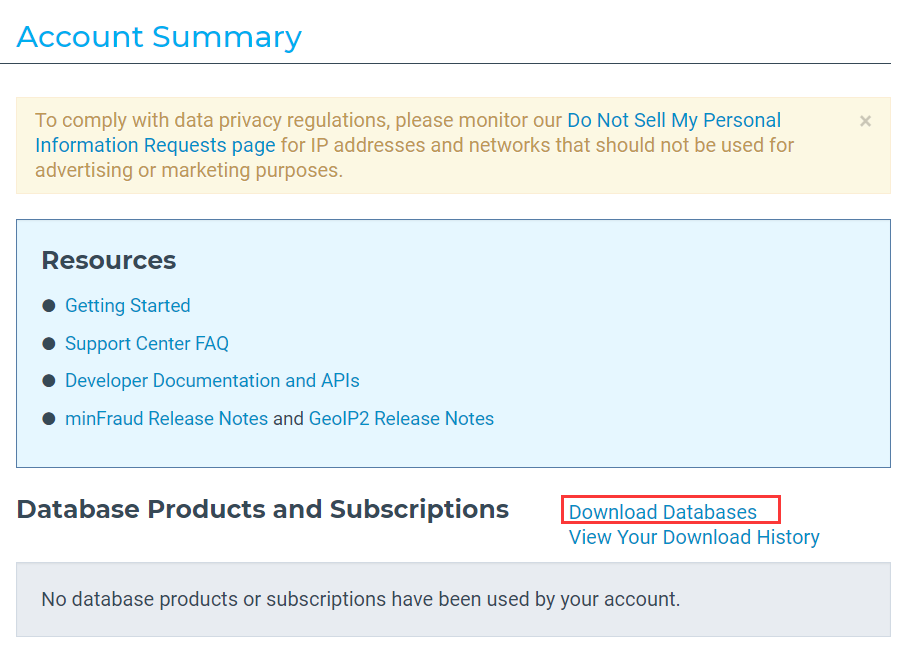Open Developer Documentation and APIs
This screenshot has width=912, height=650.
point(212,381)
